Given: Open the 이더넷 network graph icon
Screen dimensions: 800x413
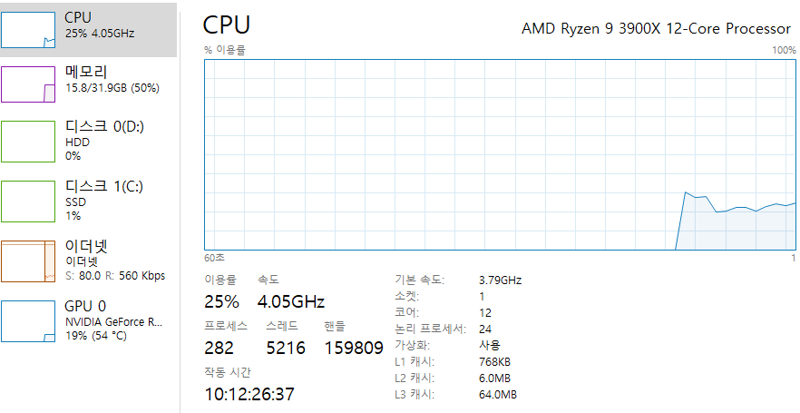Looking at the screenshot, I should click(28, 261).
